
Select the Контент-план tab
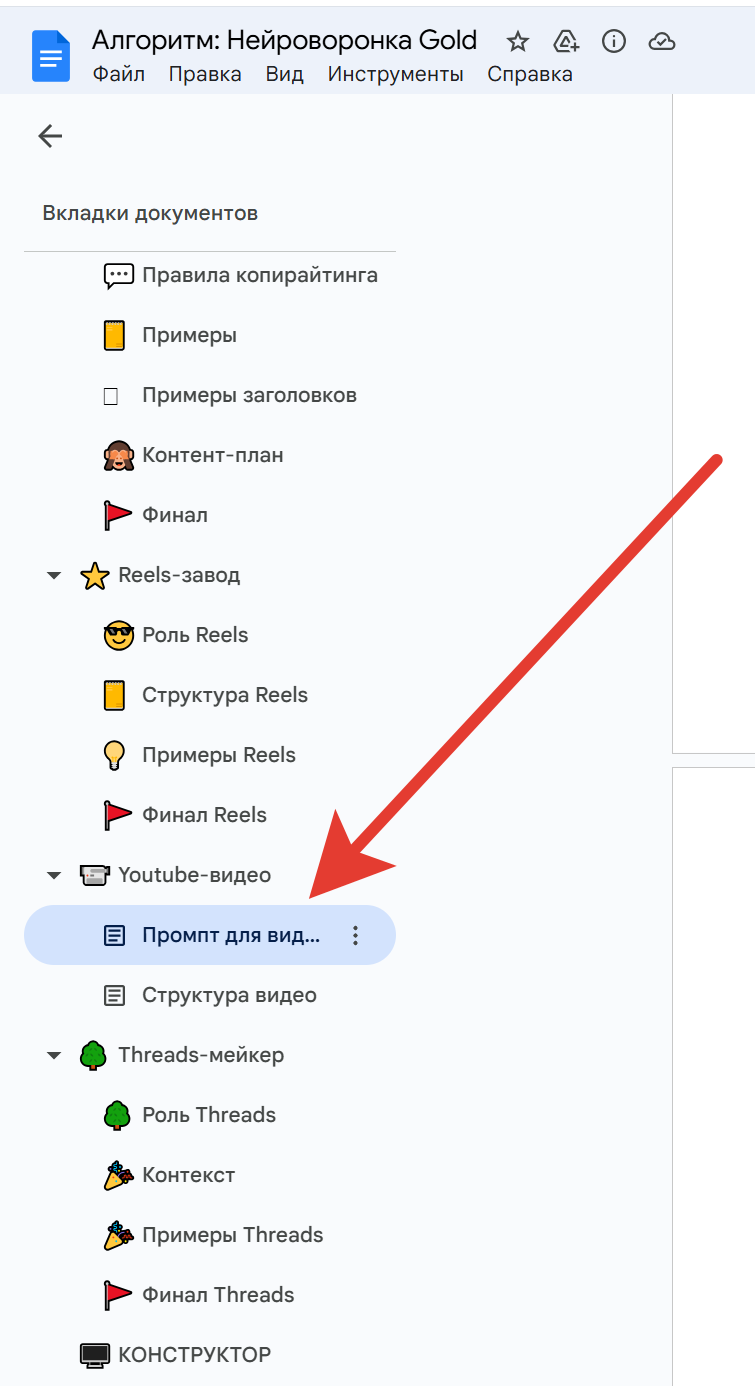pos(210,455)
